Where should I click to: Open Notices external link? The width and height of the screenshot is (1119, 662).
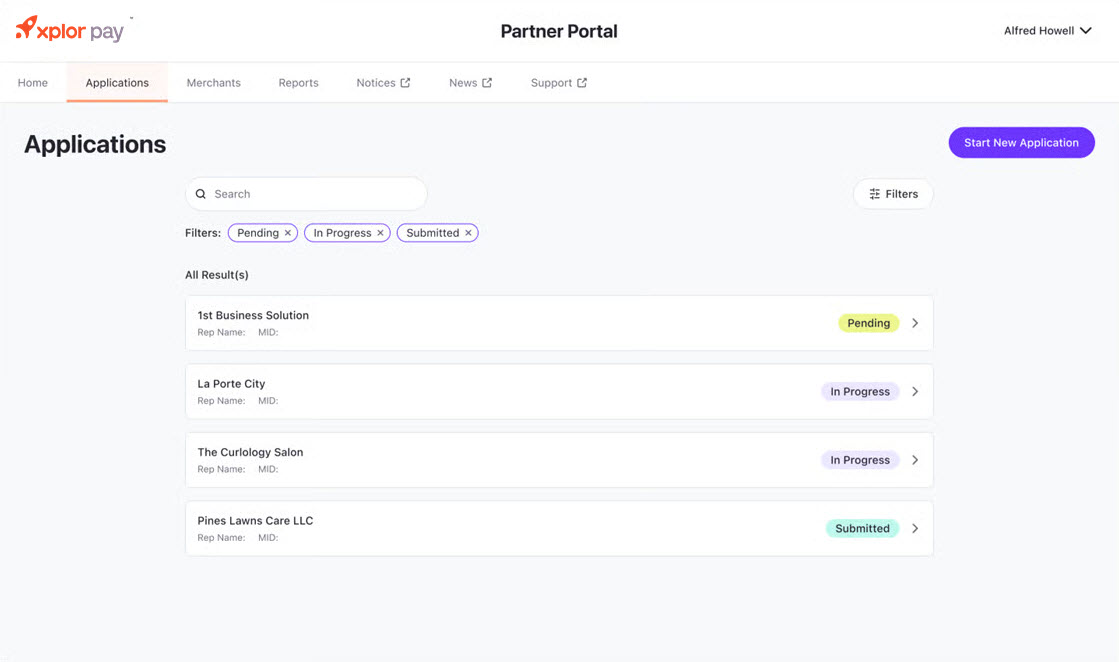[x=383, y=83]
